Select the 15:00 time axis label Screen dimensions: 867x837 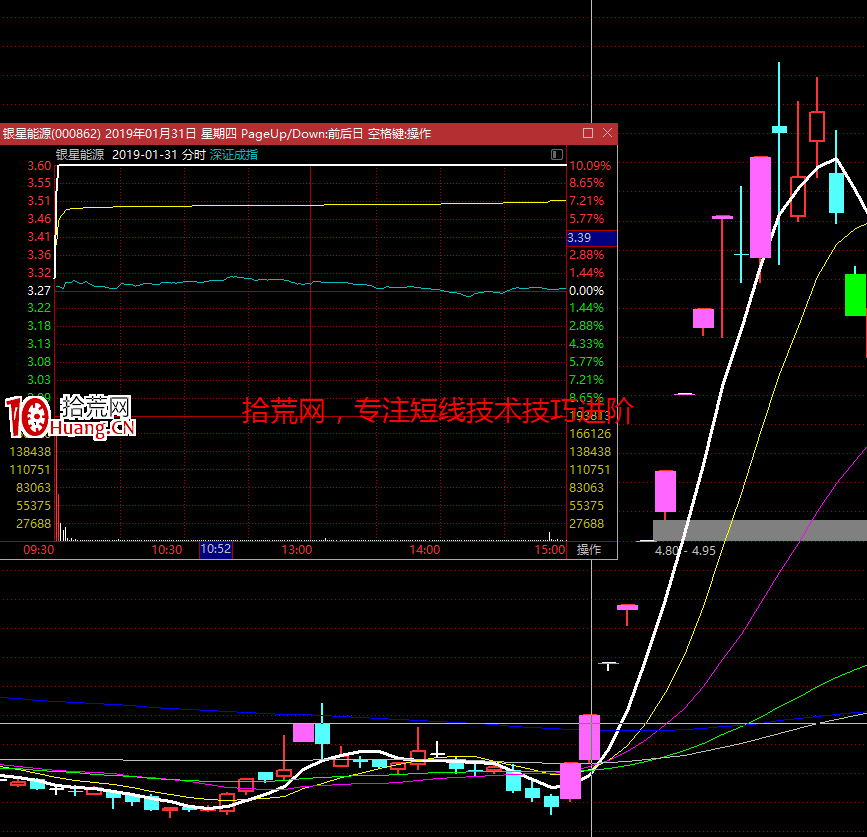point(550,550)
